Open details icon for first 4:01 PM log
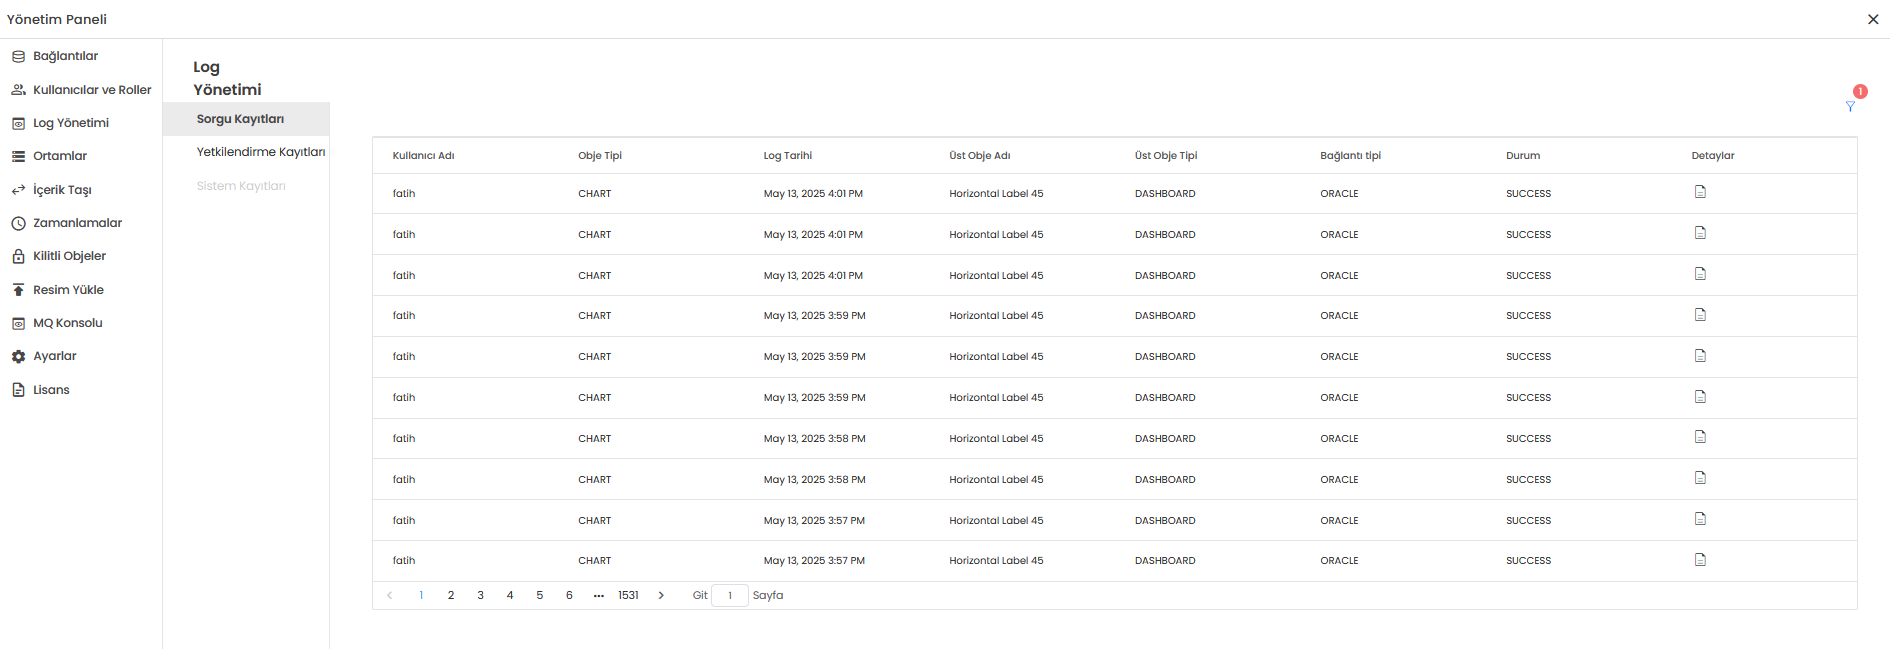 coord(1700,192)
